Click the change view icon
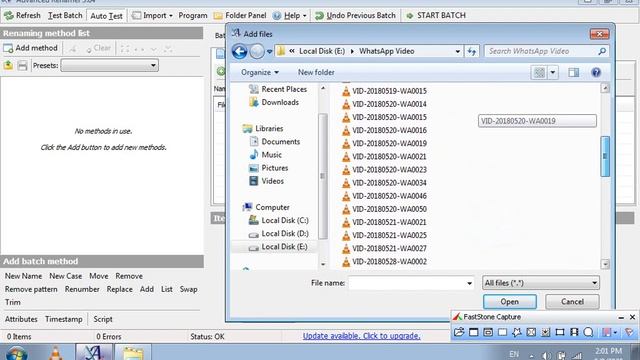Screen dimensions: 640x360 [539, 73]
